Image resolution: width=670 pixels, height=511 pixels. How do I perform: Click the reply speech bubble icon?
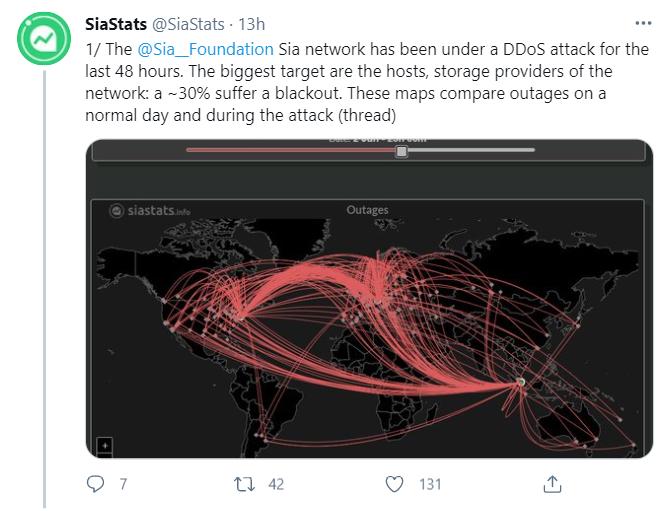click(x=96, y=484)
